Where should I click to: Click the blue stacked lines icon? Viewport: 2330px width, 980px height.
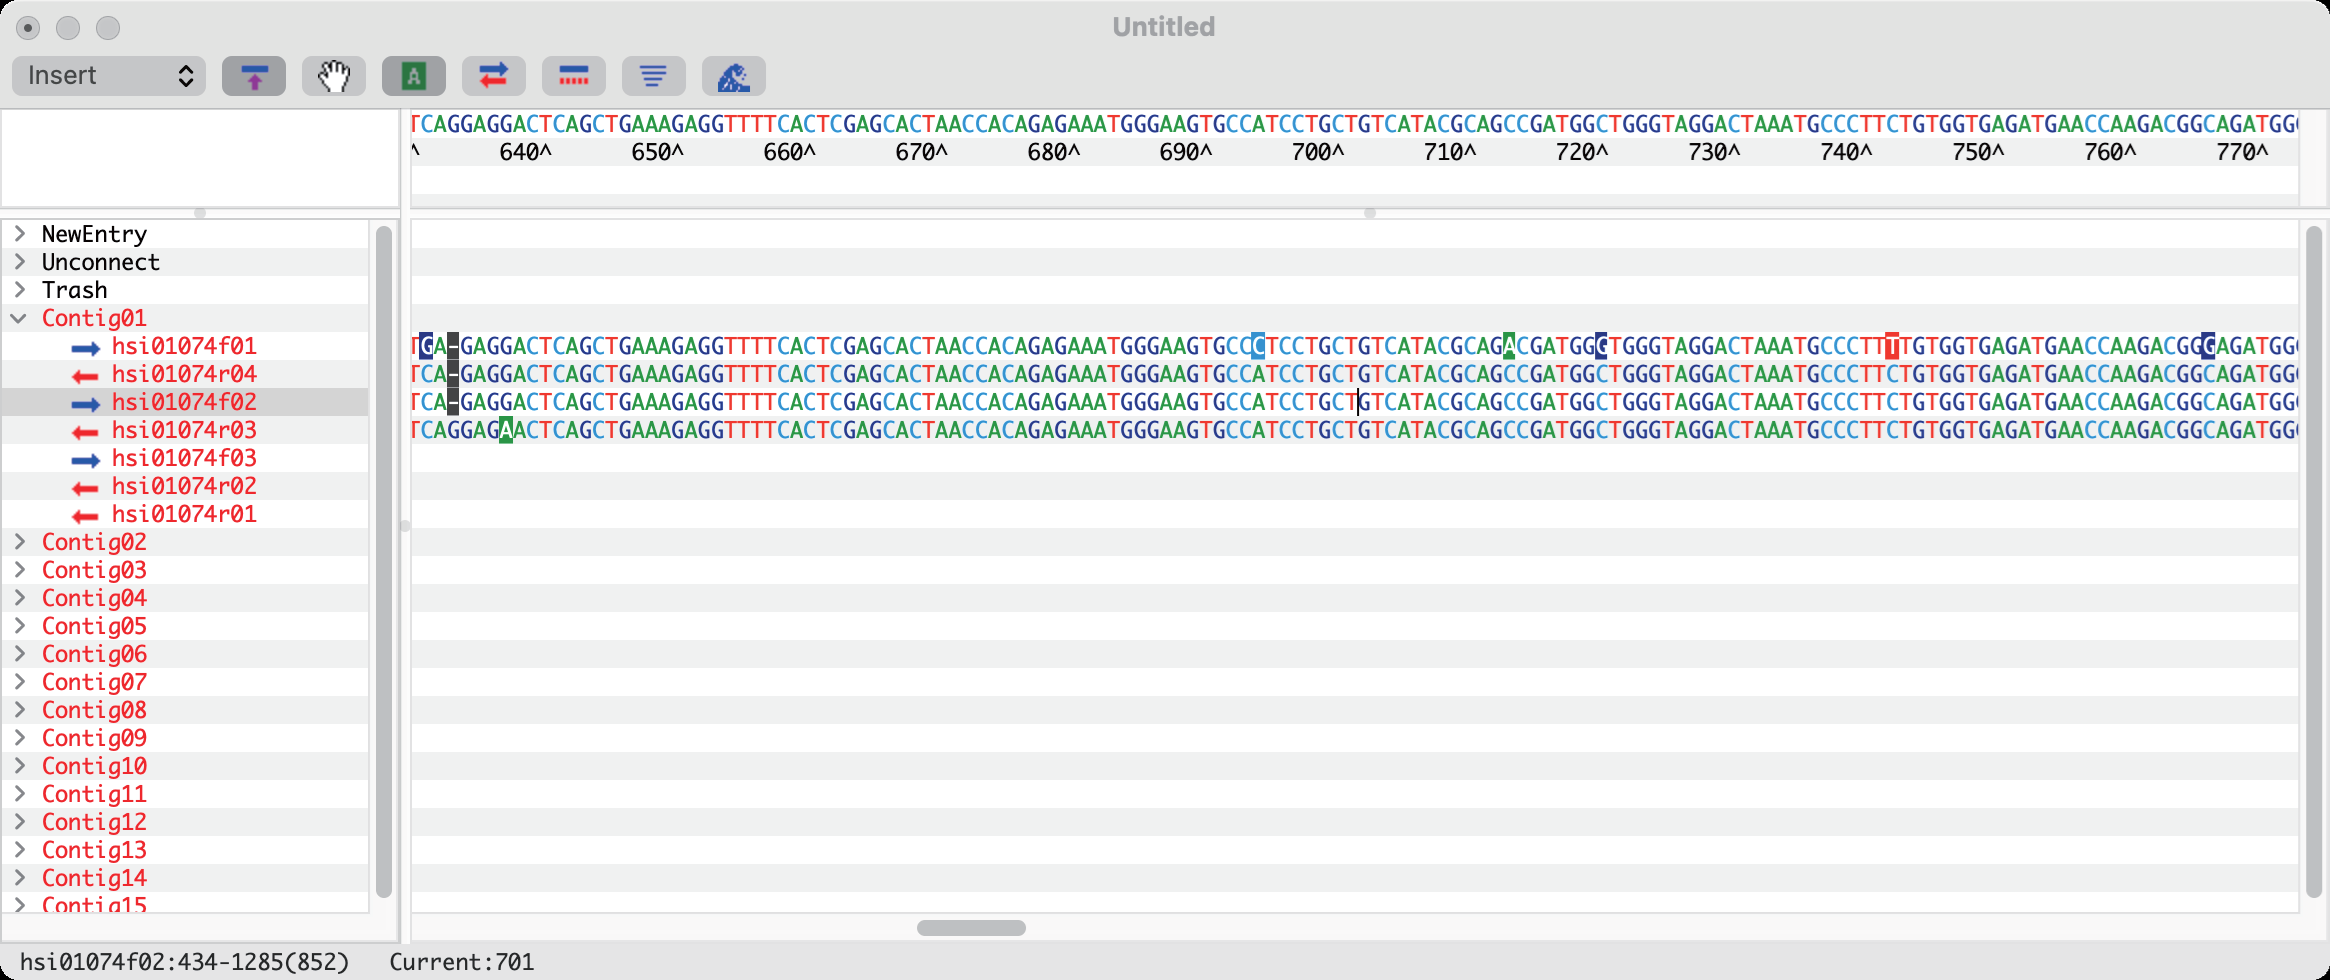[x=654, y=76]
